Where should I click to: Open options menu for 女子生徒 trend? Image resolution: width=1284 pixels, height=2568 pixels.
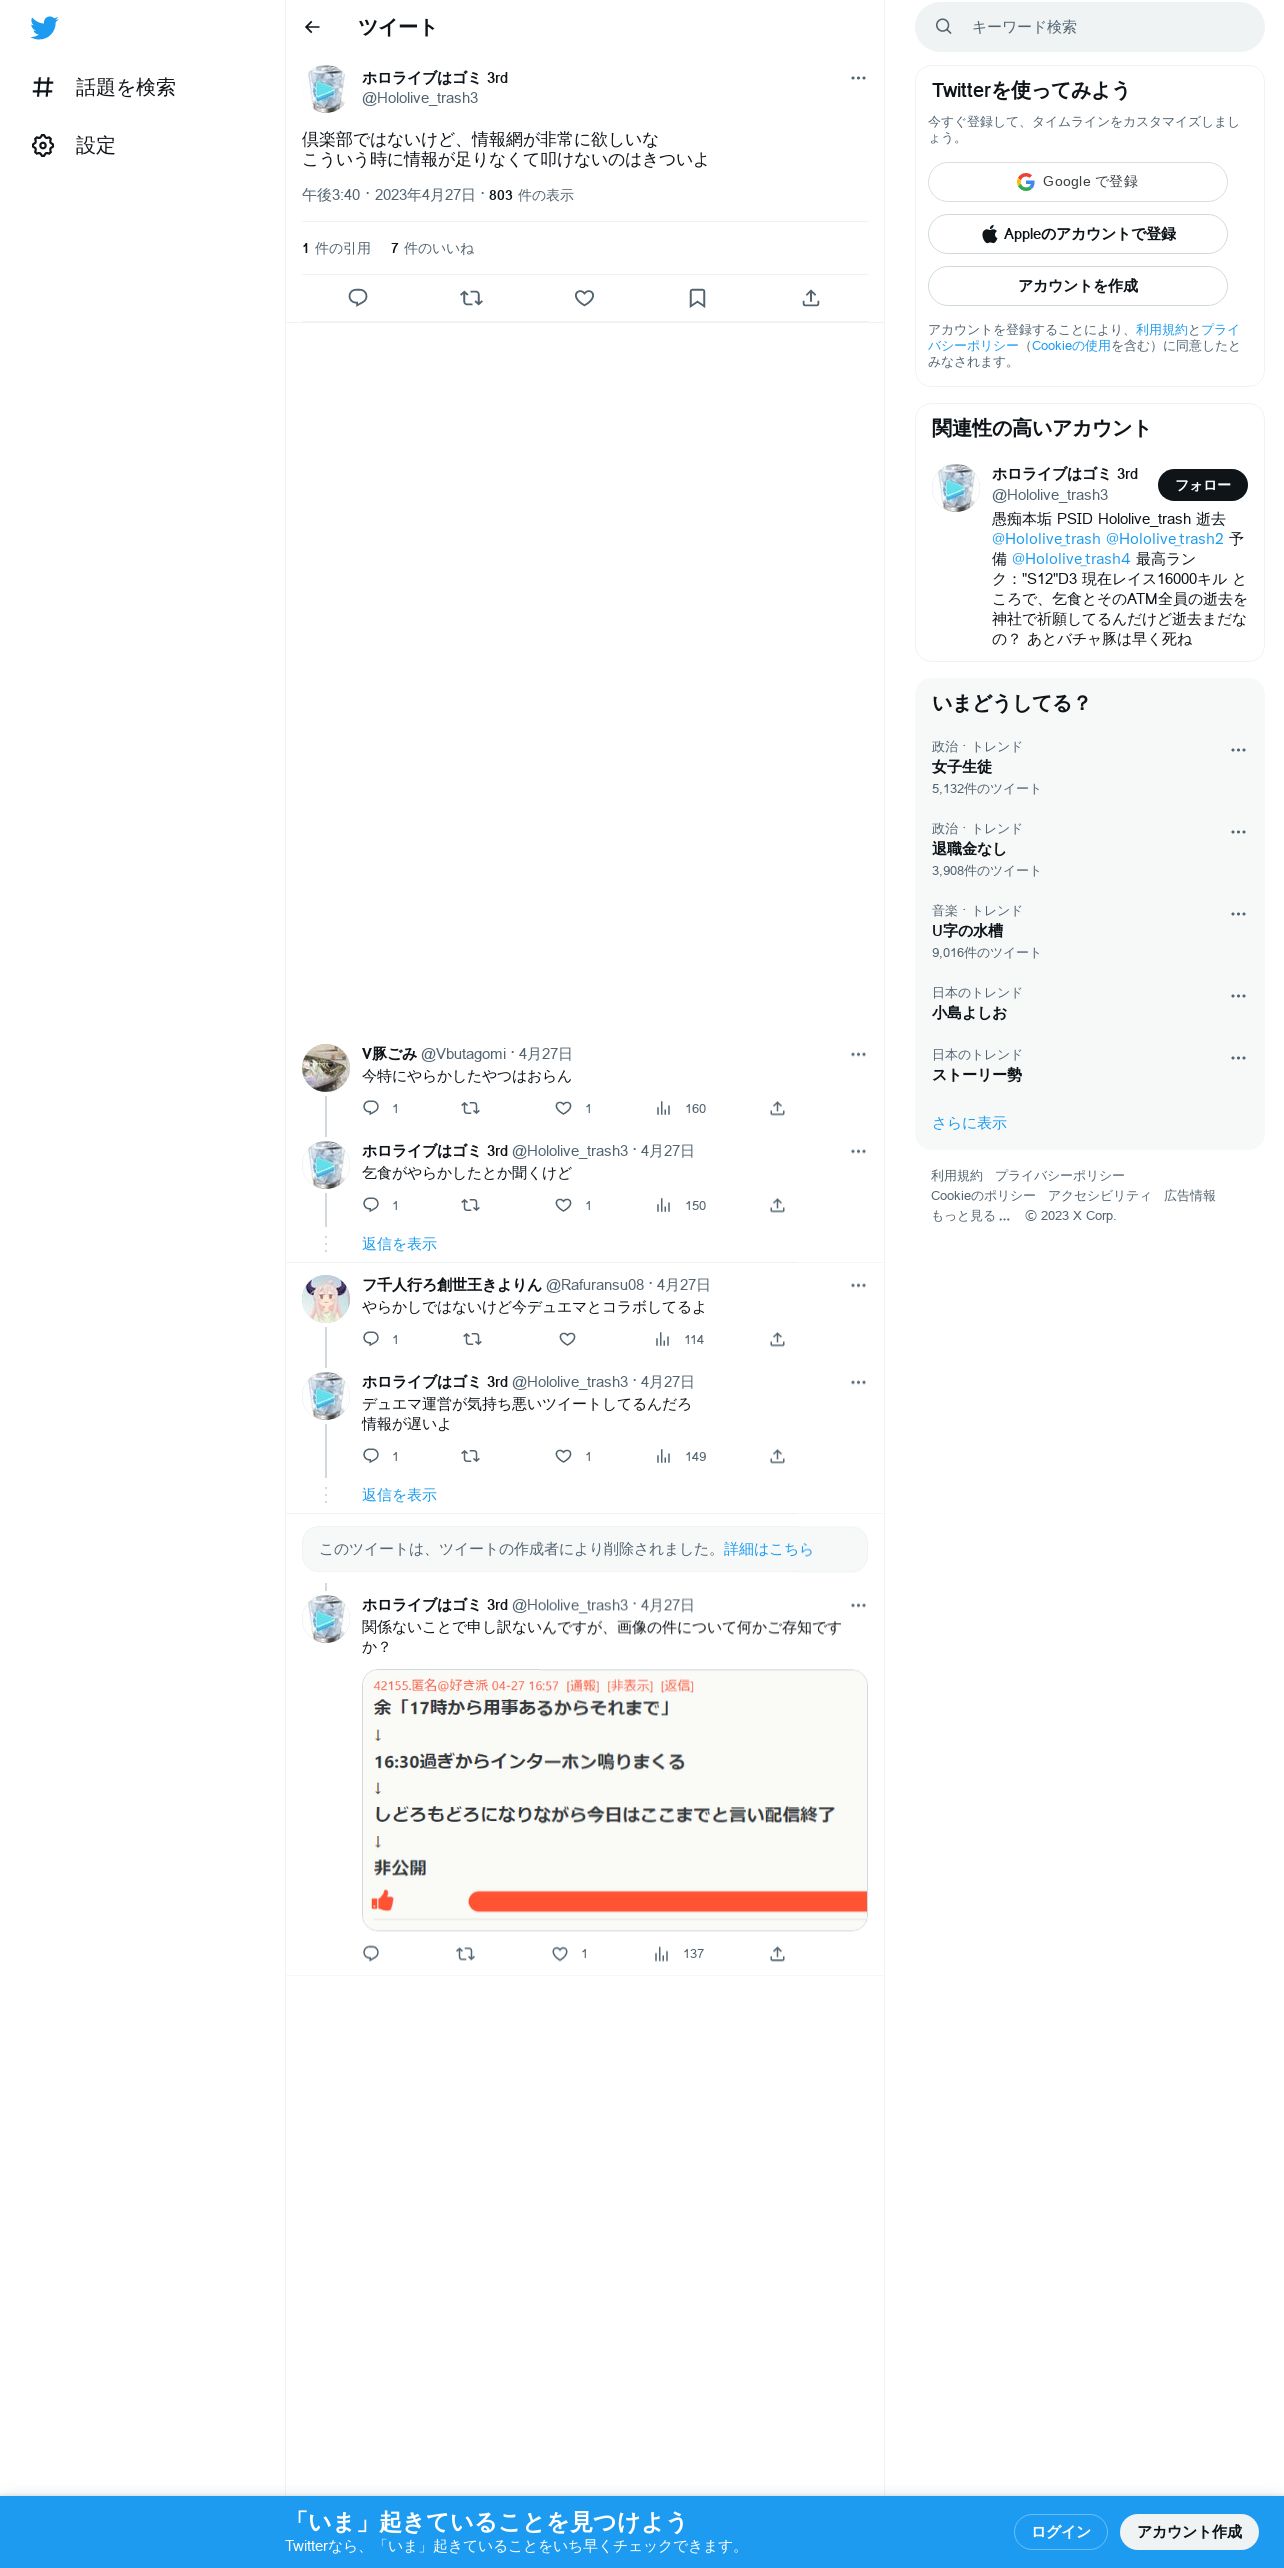pyautogui.click(x=1238, y=750)
